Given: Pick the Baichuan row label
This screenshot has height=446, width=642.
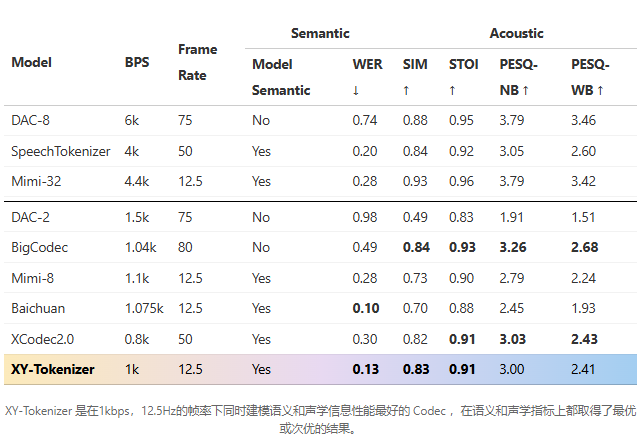Looking at the screenshot, I should pyautogui.click(x=38, y=308).
